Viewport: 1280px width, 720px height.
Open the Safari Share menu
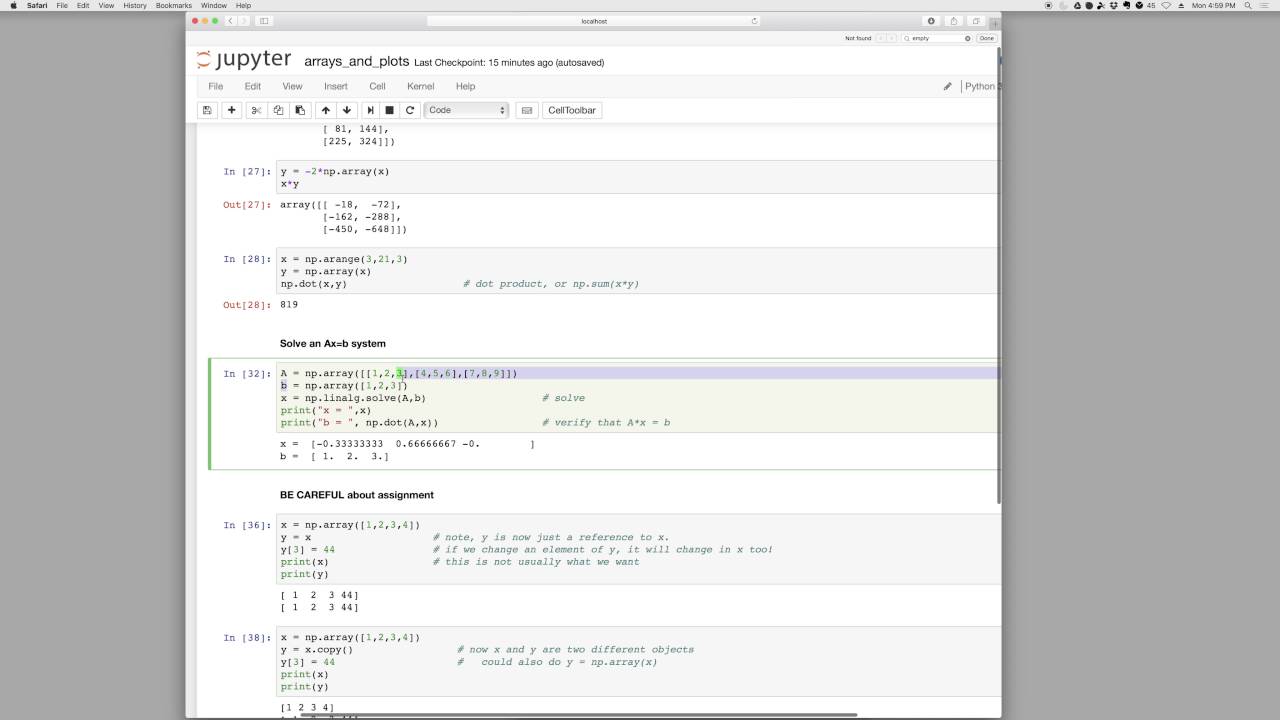(954, 21)
